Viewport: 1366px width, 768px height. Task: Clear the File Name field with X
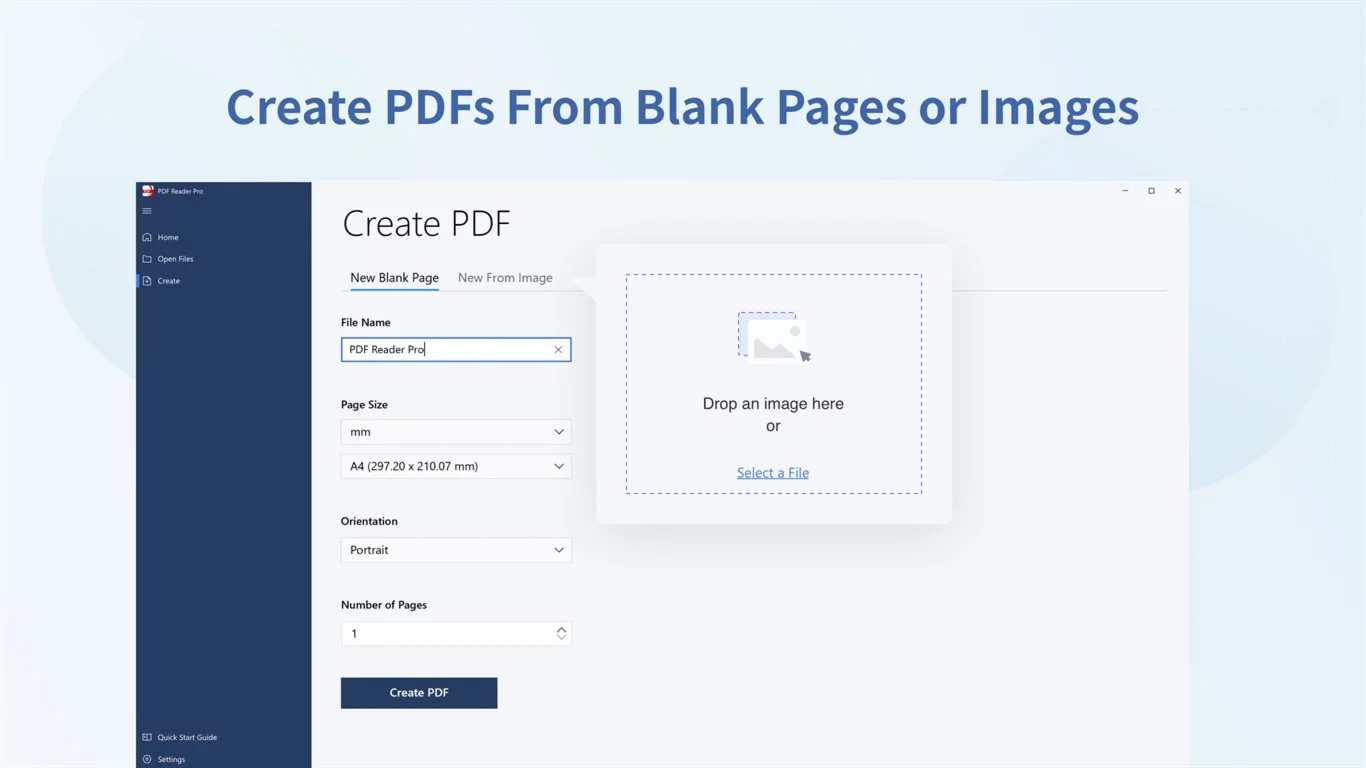pos(558,349)
